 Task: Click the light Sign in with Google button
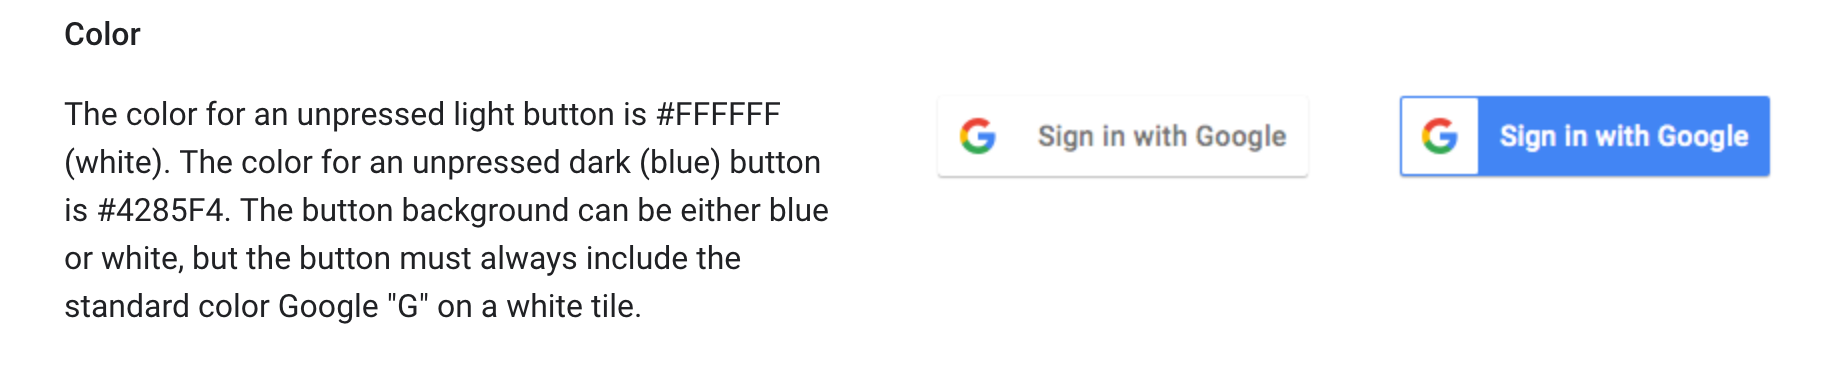(x=1122, y=137)
